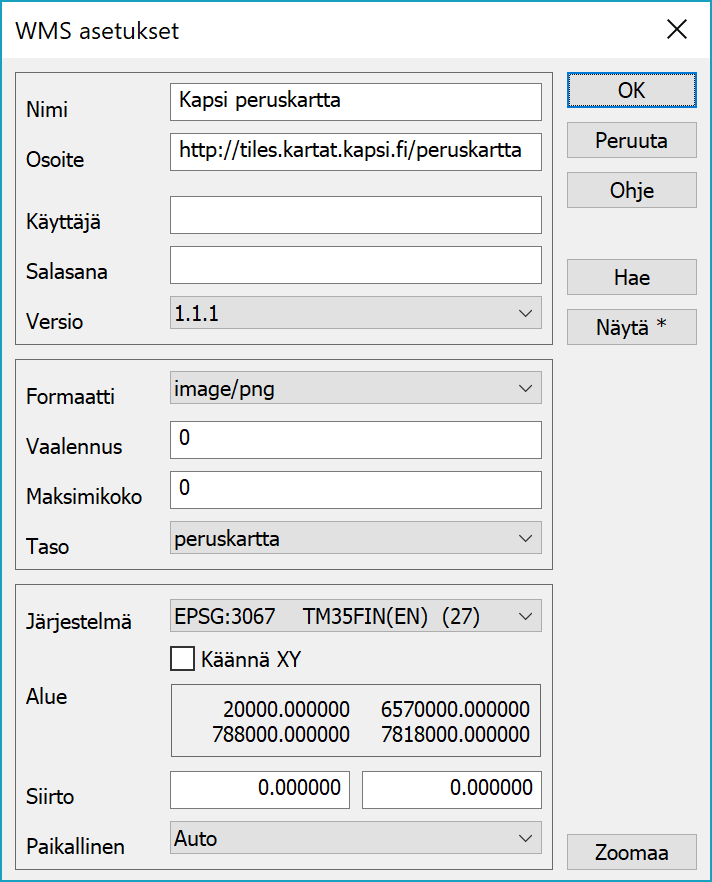Focus the Maksimikoko input field
The image size is (712, 882).
355,489
